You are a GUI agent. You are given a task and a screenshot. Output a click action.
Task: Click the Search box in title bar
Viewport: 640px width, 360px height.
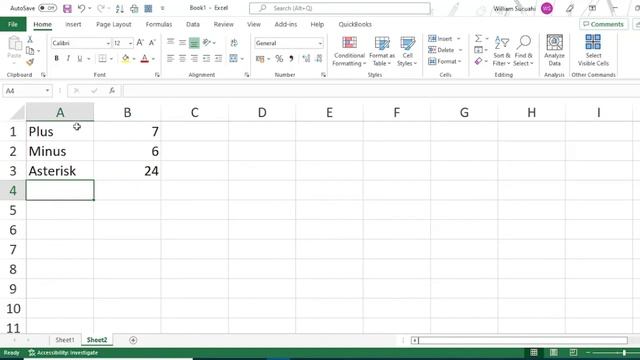340,8
